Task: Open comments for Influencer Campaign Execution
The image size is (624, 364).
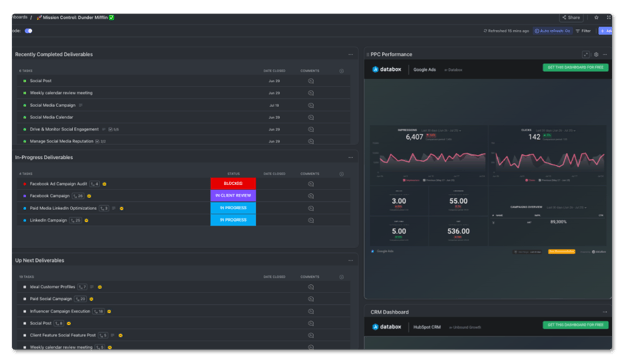Action: (311, 311)
